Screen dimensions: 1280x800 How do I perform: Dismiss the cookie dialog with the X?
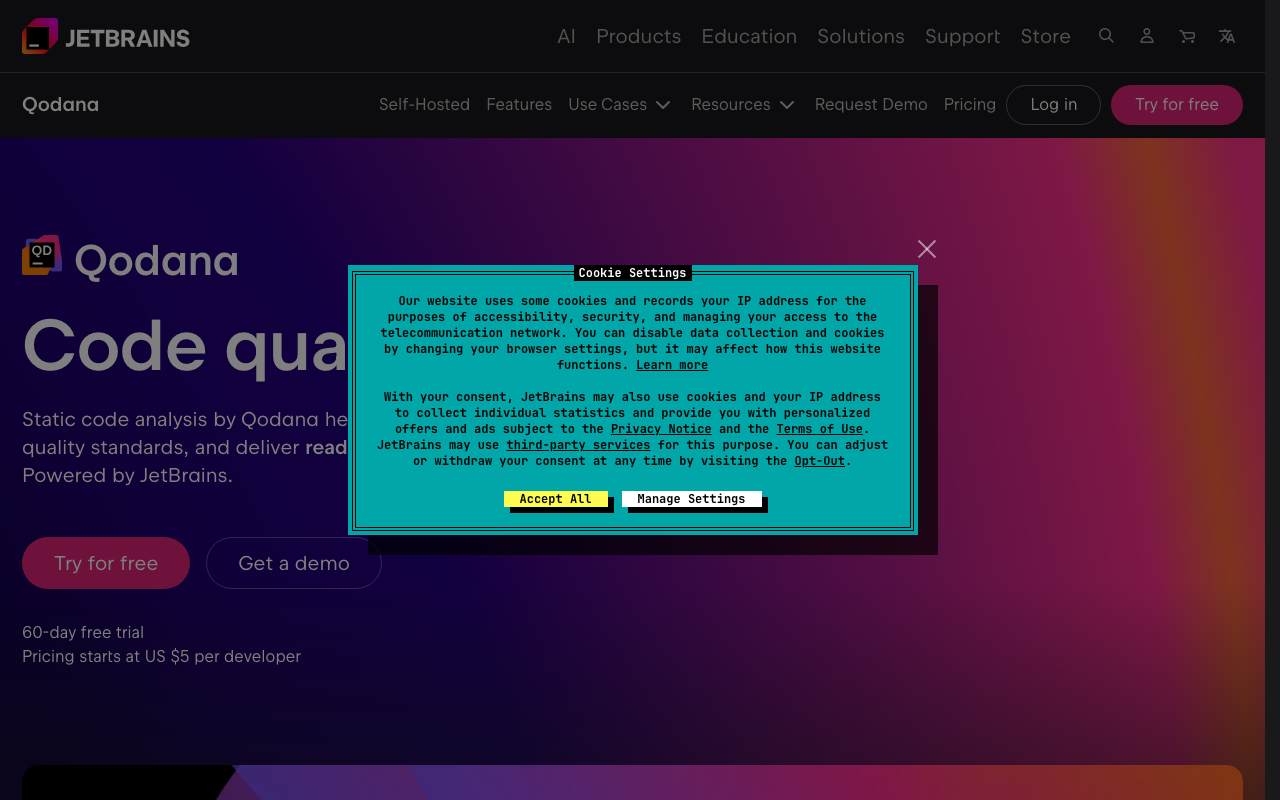[x=926, y=248]
